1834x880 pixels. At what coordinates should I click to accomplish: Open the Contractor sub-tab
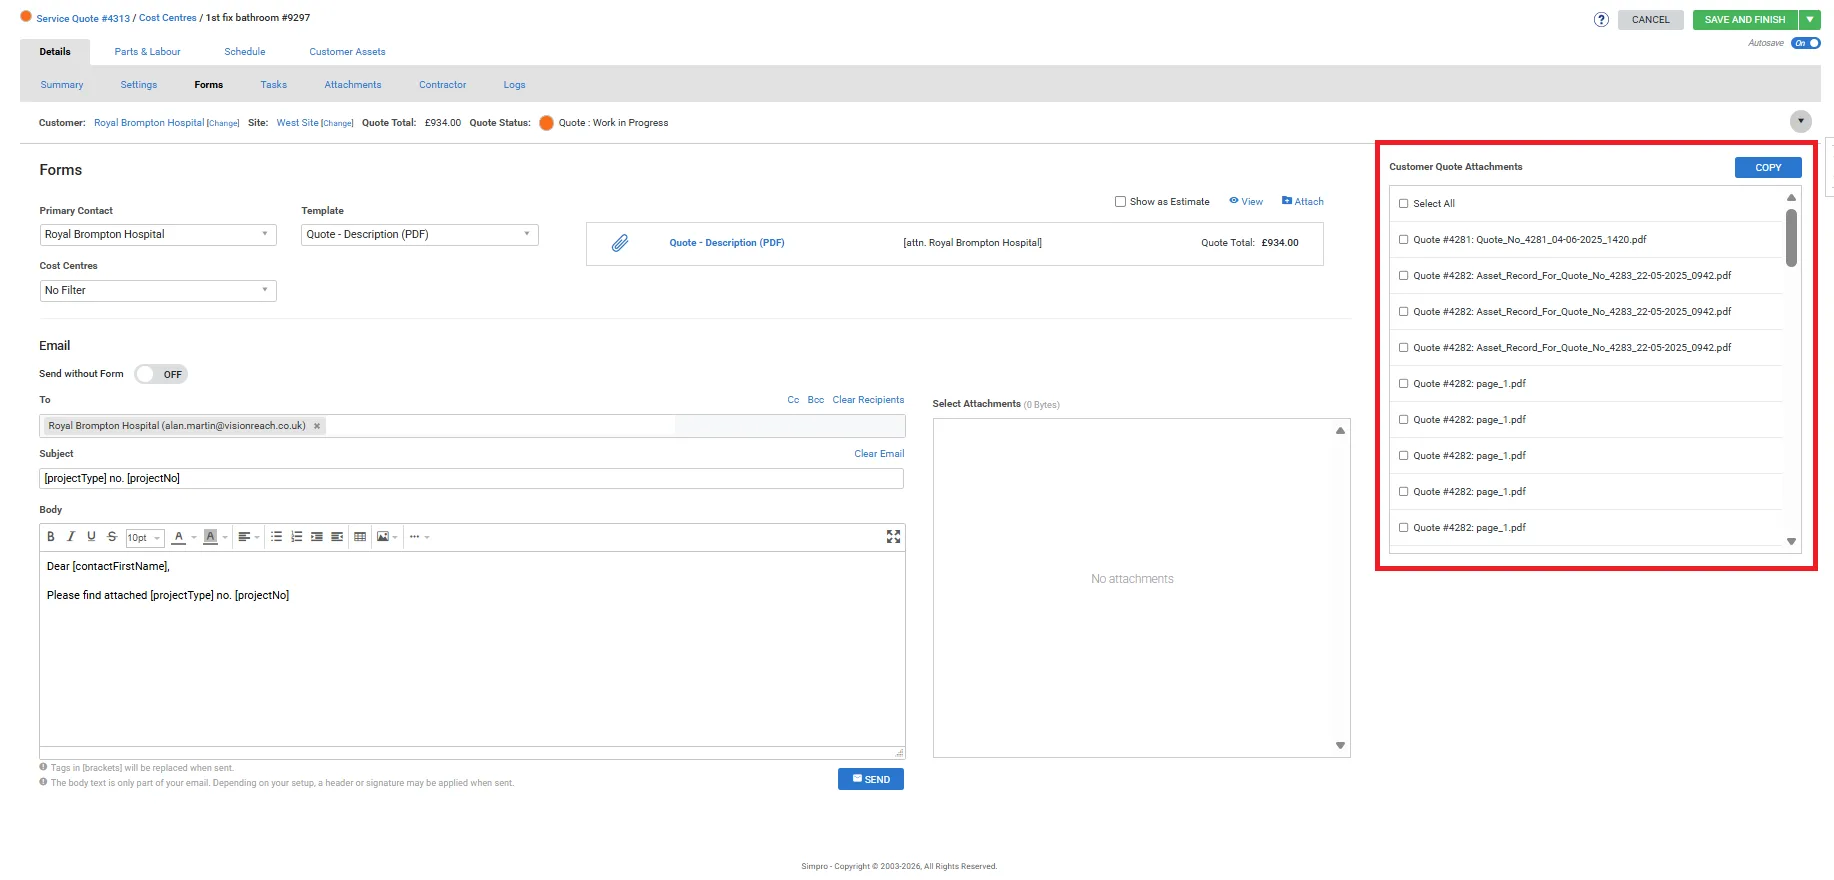pyautogui.click(x=443, y=85)
